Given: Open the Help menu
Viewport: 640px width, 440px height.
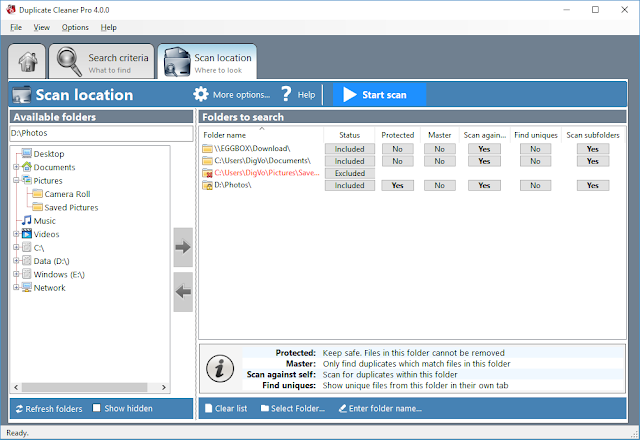Looking at the screenshot, I should click(x=109, y=27).
